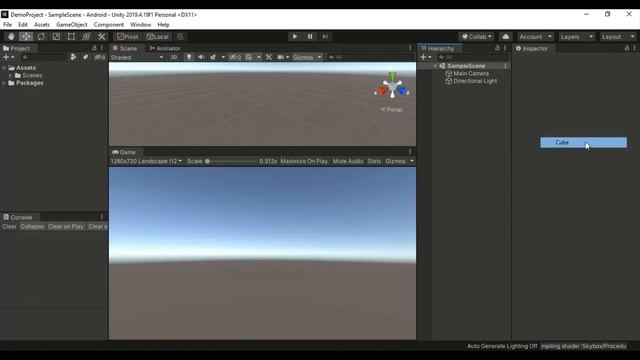Select the Game tab
This screenshot has height=360, width=640.
[x=124, y=152]
